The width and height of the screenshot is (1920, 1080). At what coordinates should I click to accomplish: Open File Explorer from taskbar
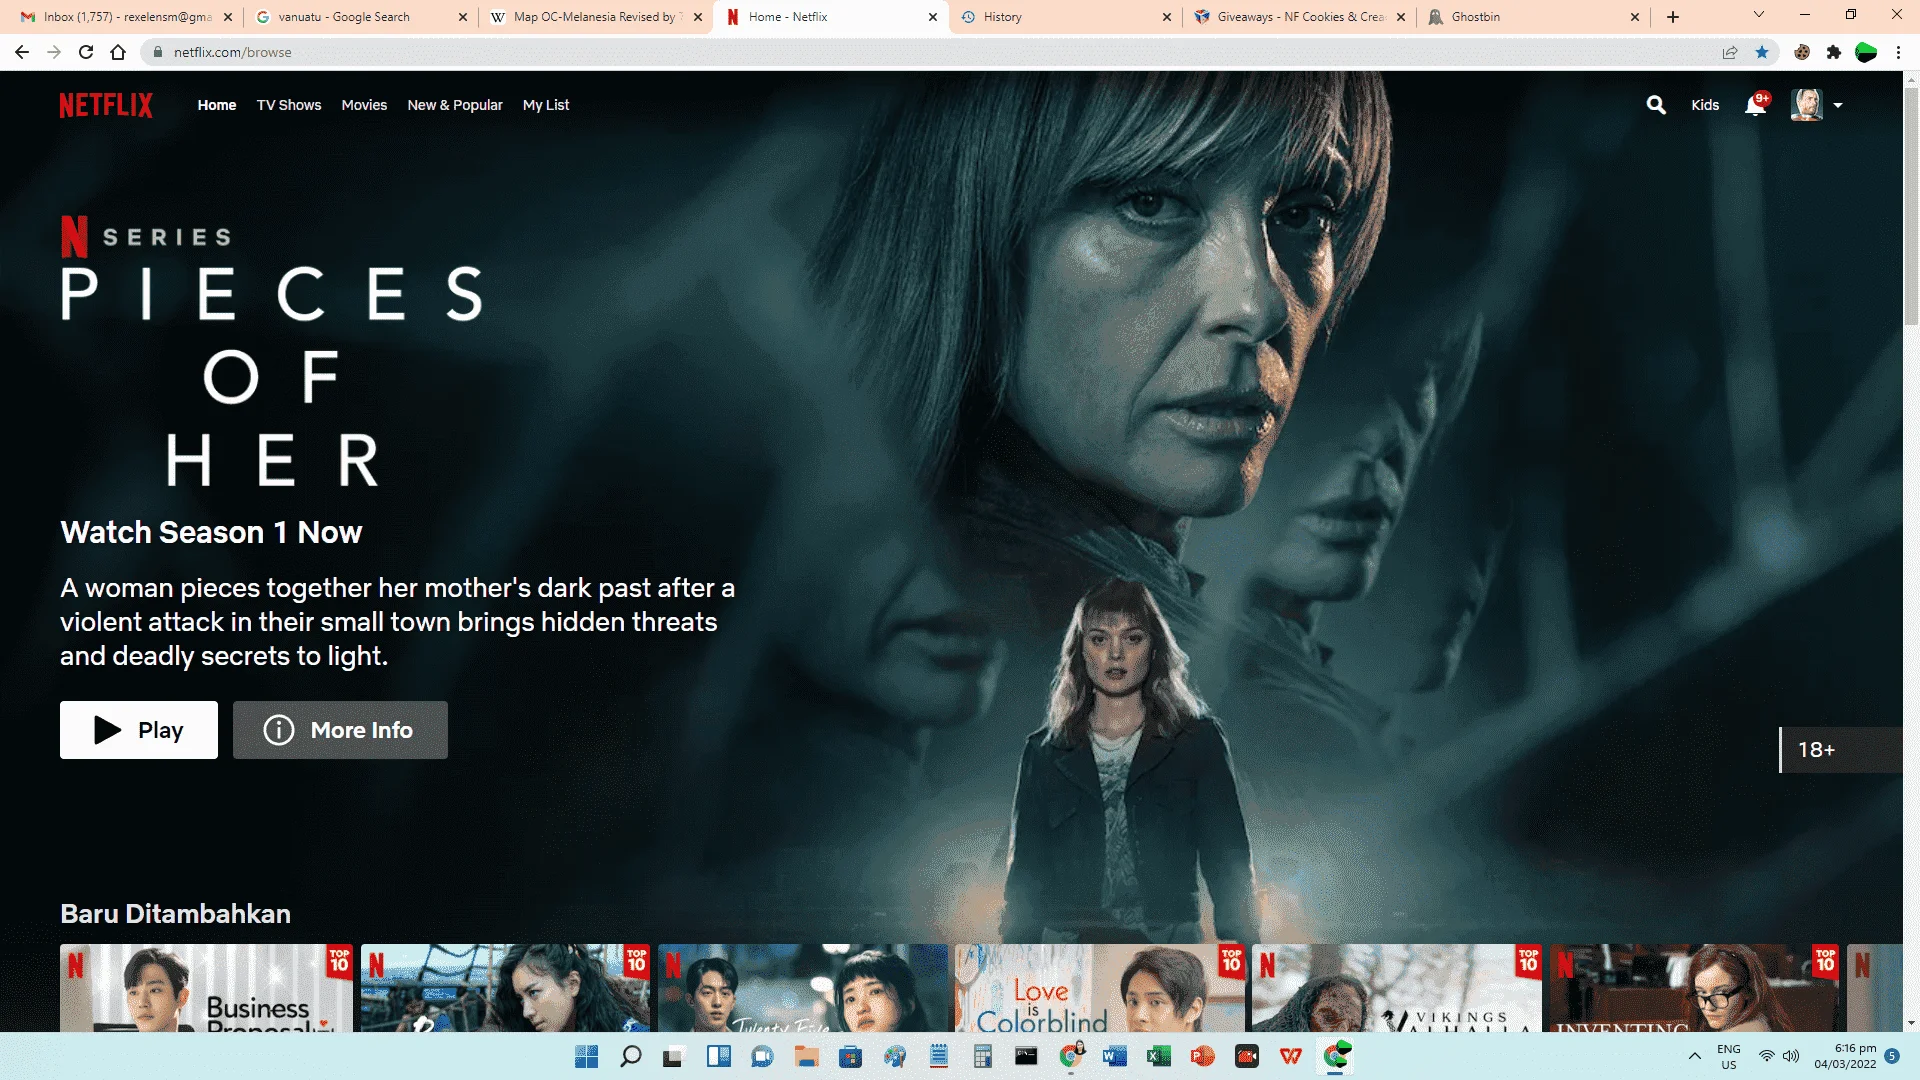(x=806, y=1056)
